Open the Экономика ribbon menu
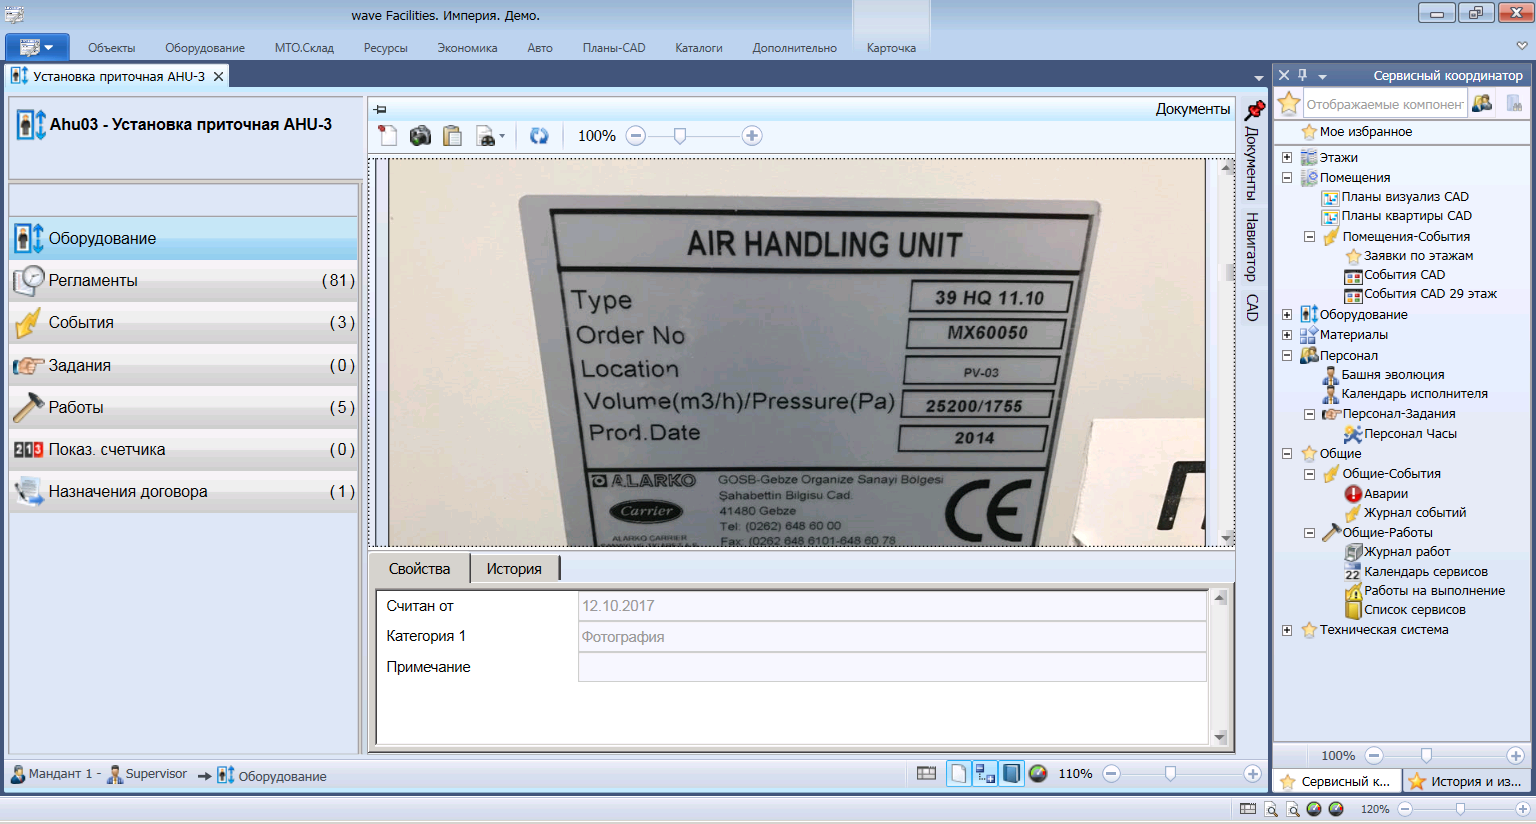 (x=467, y=48)
